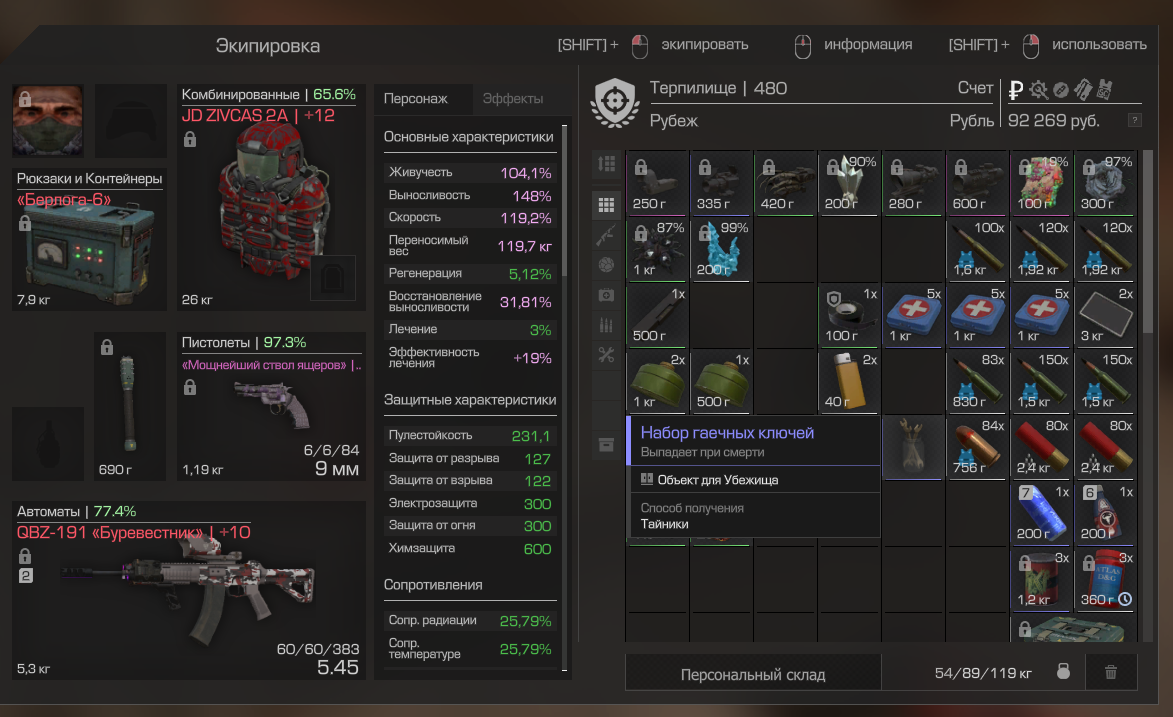1173x717 pixels.
Task: Sort inventory items with the sort icon
Action: 607,163
